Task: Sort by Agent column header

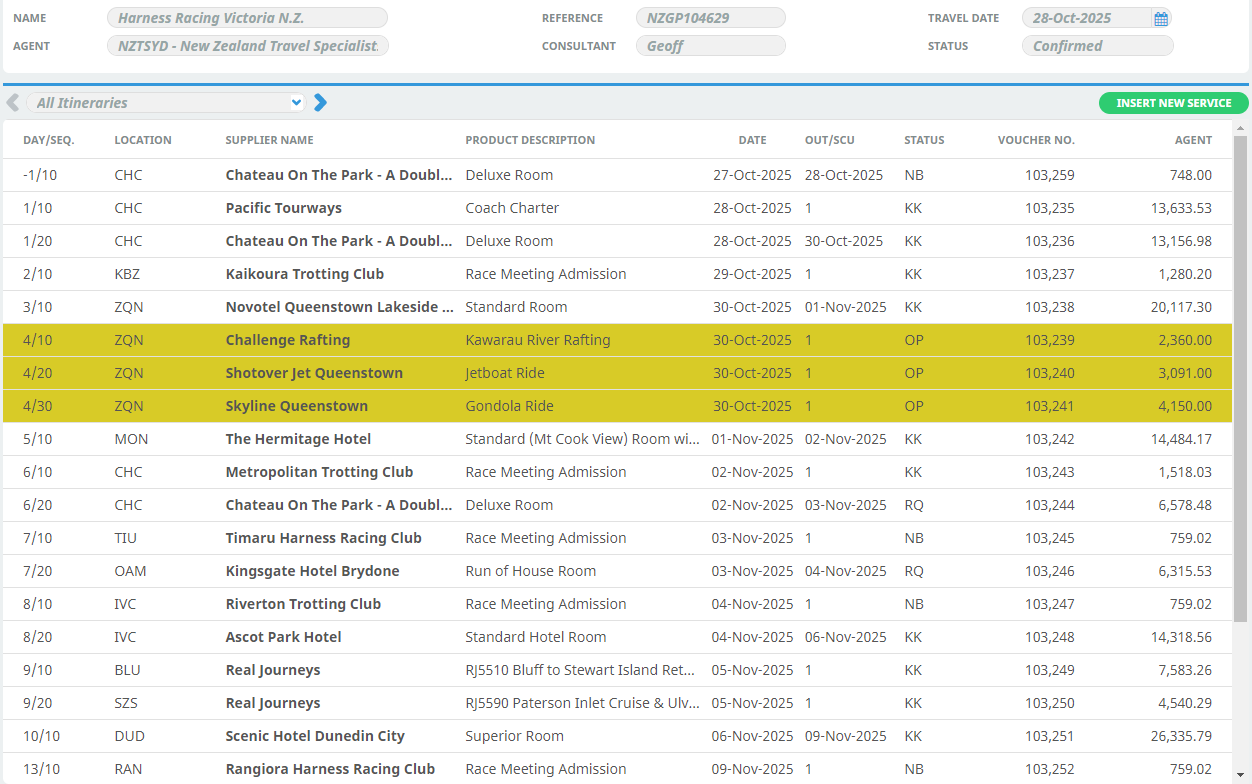Action: pyautogui.click(x=1193, y=140)
